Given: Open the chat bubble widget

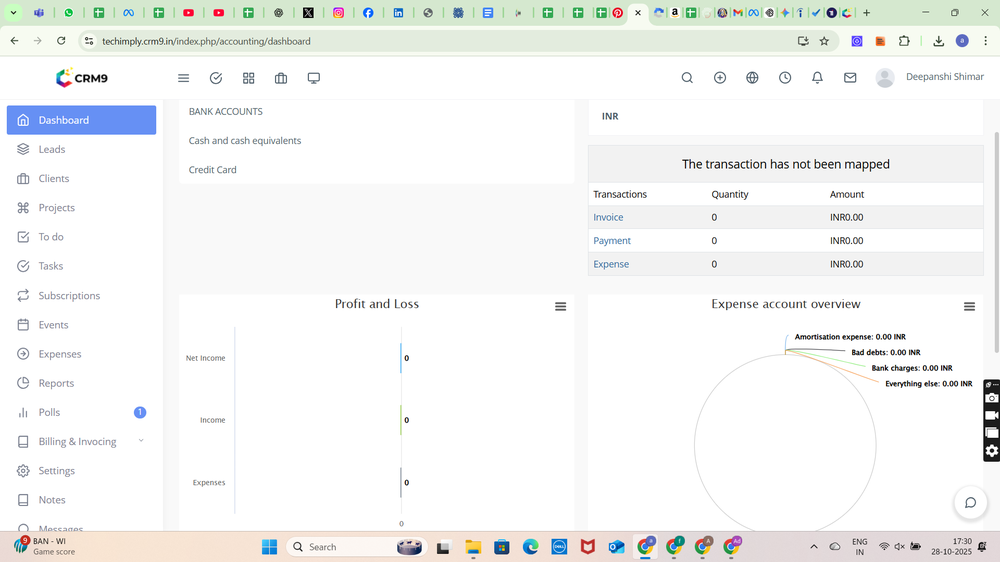Looking at the screenshot, I should coord(970,503).
